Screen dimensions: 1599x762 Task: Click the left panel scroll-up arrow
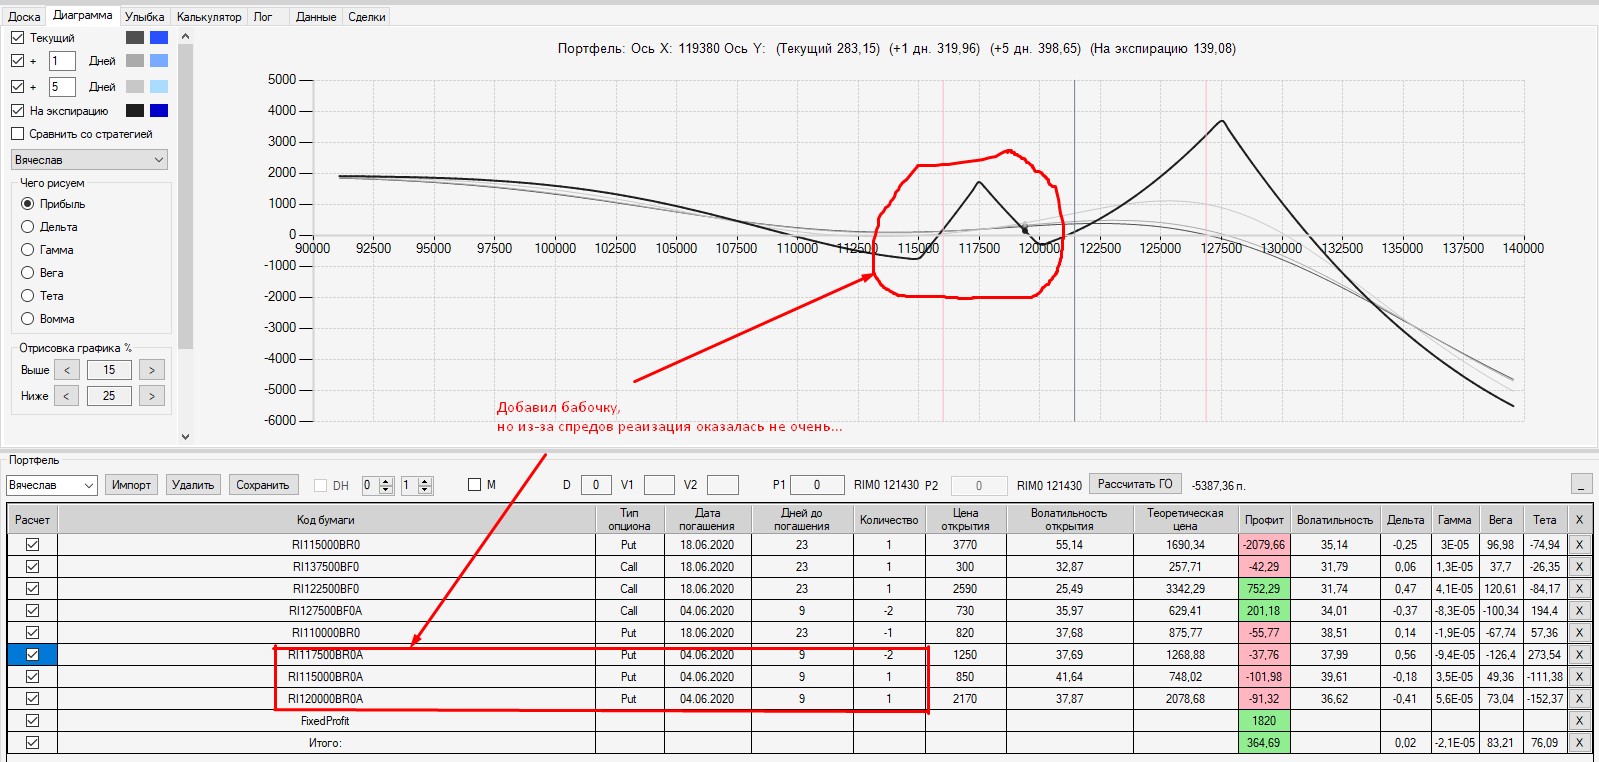pos(185,37)
